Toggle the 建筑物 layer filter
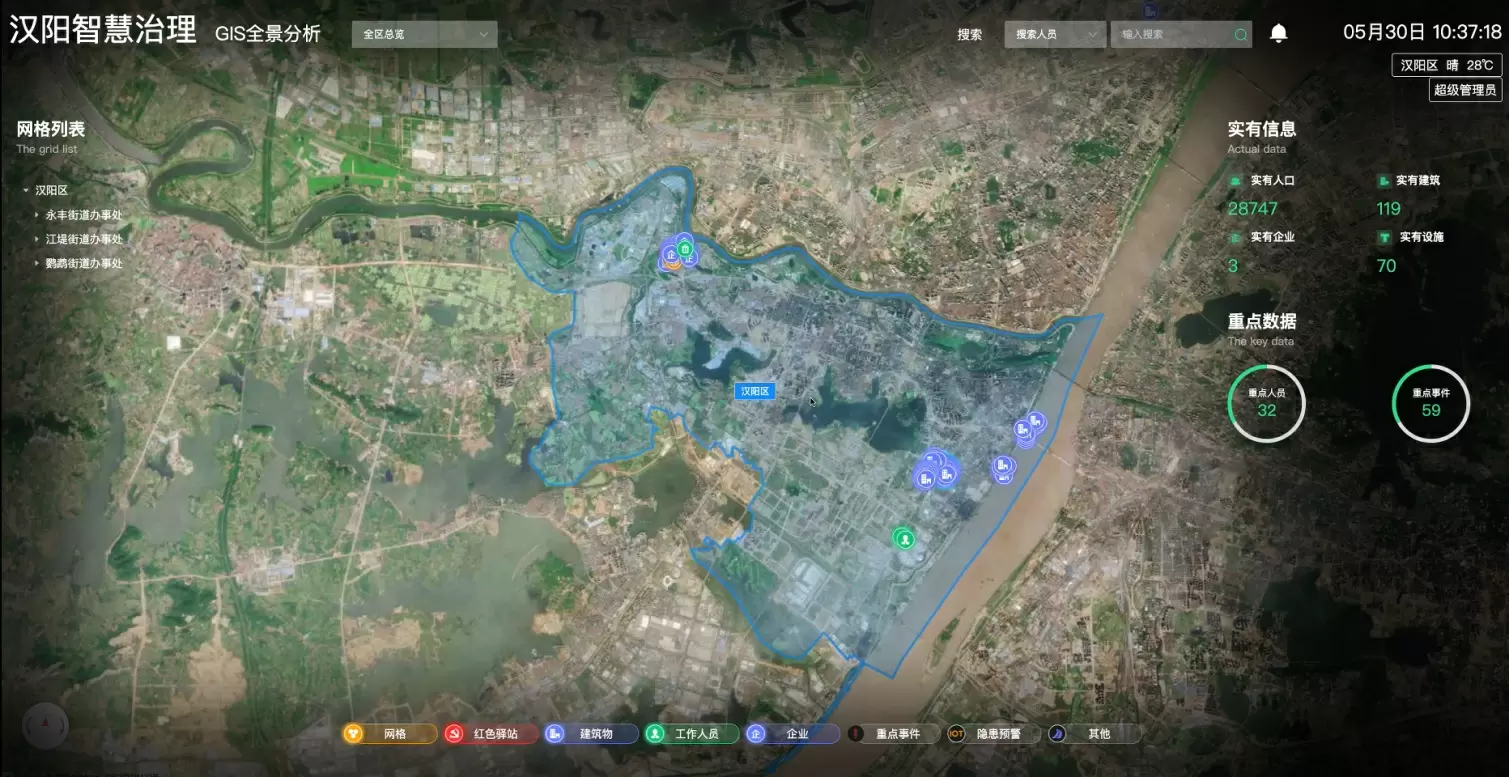This screenshot has width=1509, height=777. pos(592,734)
